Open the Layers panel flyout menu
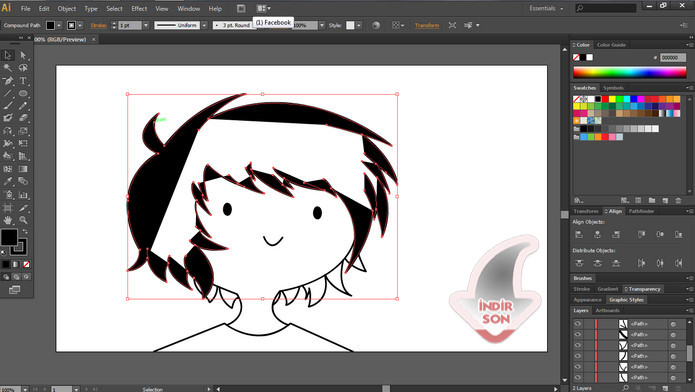The width and height of the screenshot is (695, 392). coord(689,310)
